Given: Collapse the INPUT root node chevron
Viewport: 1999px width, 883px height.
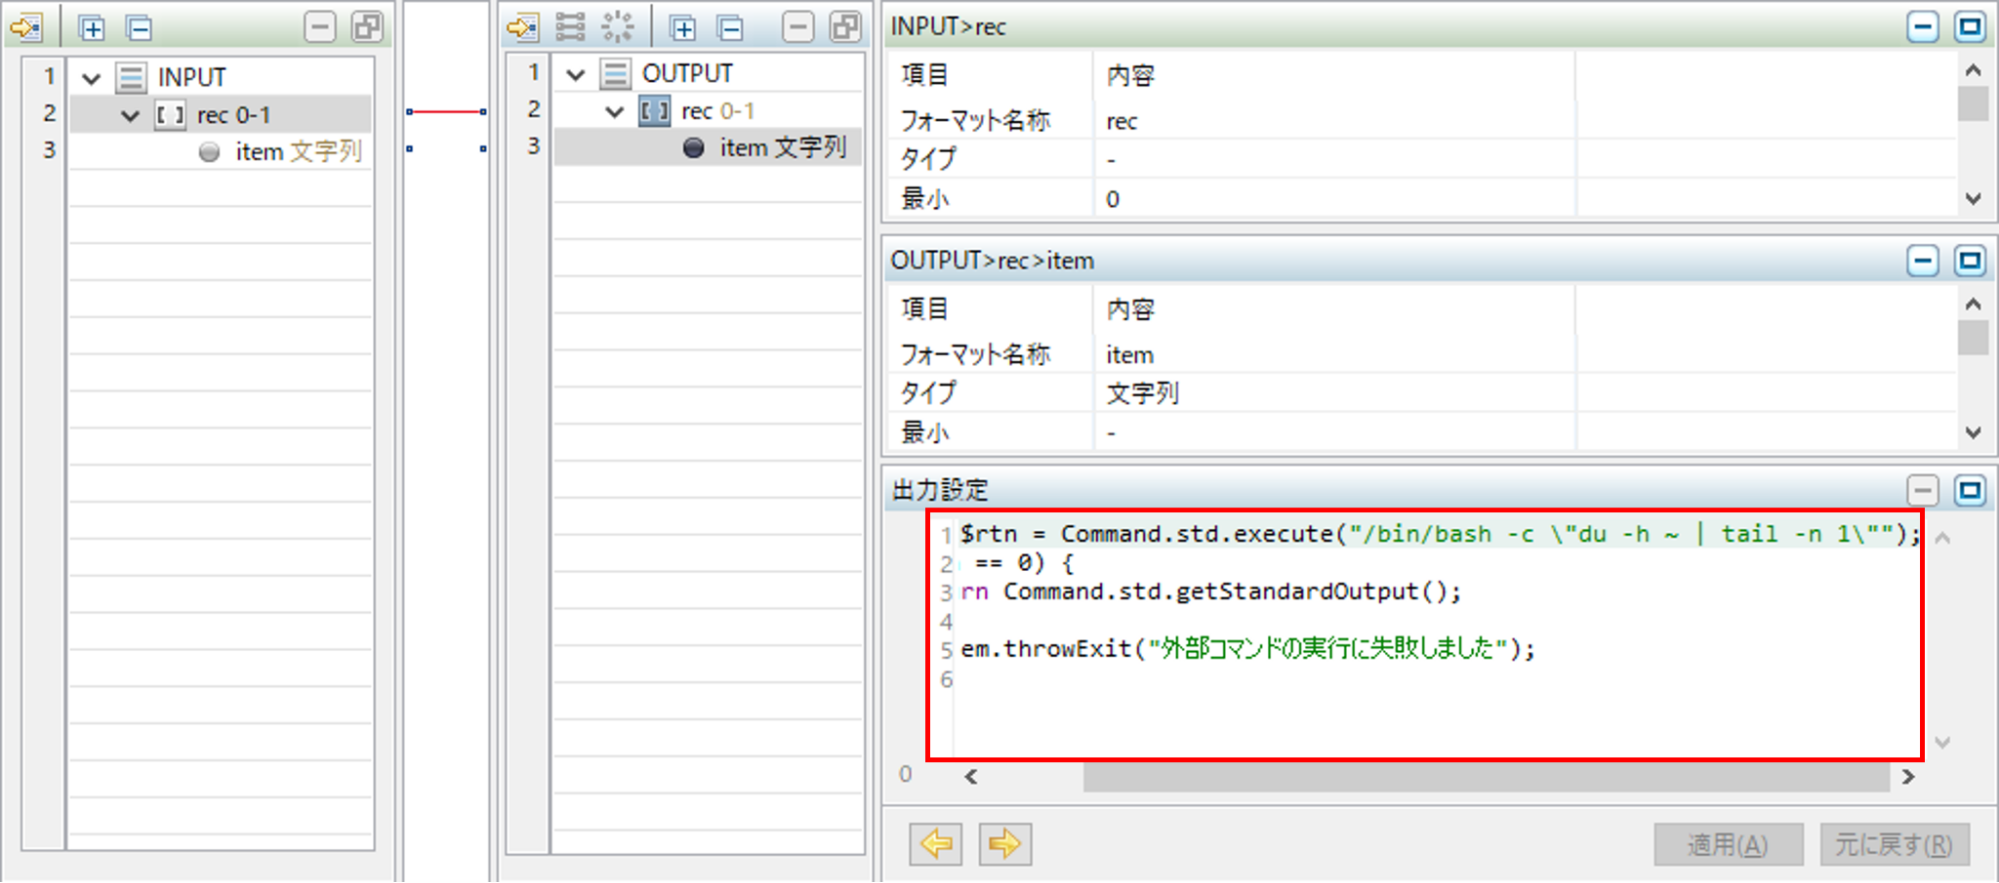Looking at the screenshot, I should click(92, 78).
